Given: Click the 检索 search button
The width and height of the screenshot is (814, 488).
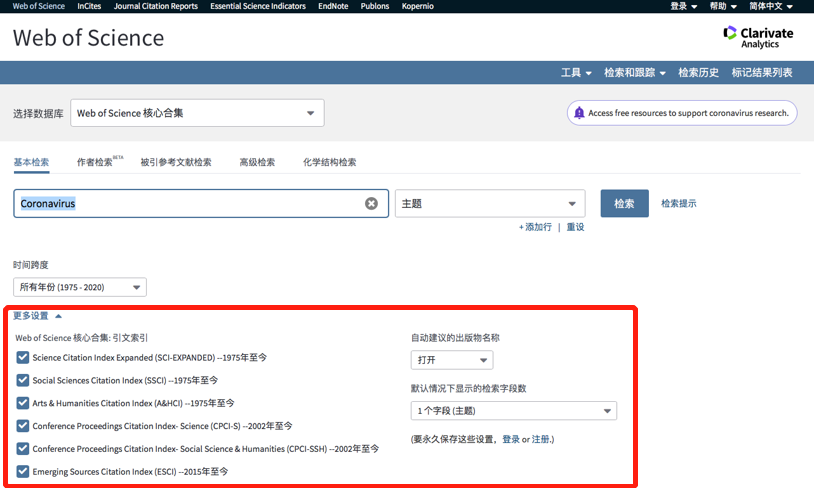Looking at the screenshot, I should (x=625, y=204).
